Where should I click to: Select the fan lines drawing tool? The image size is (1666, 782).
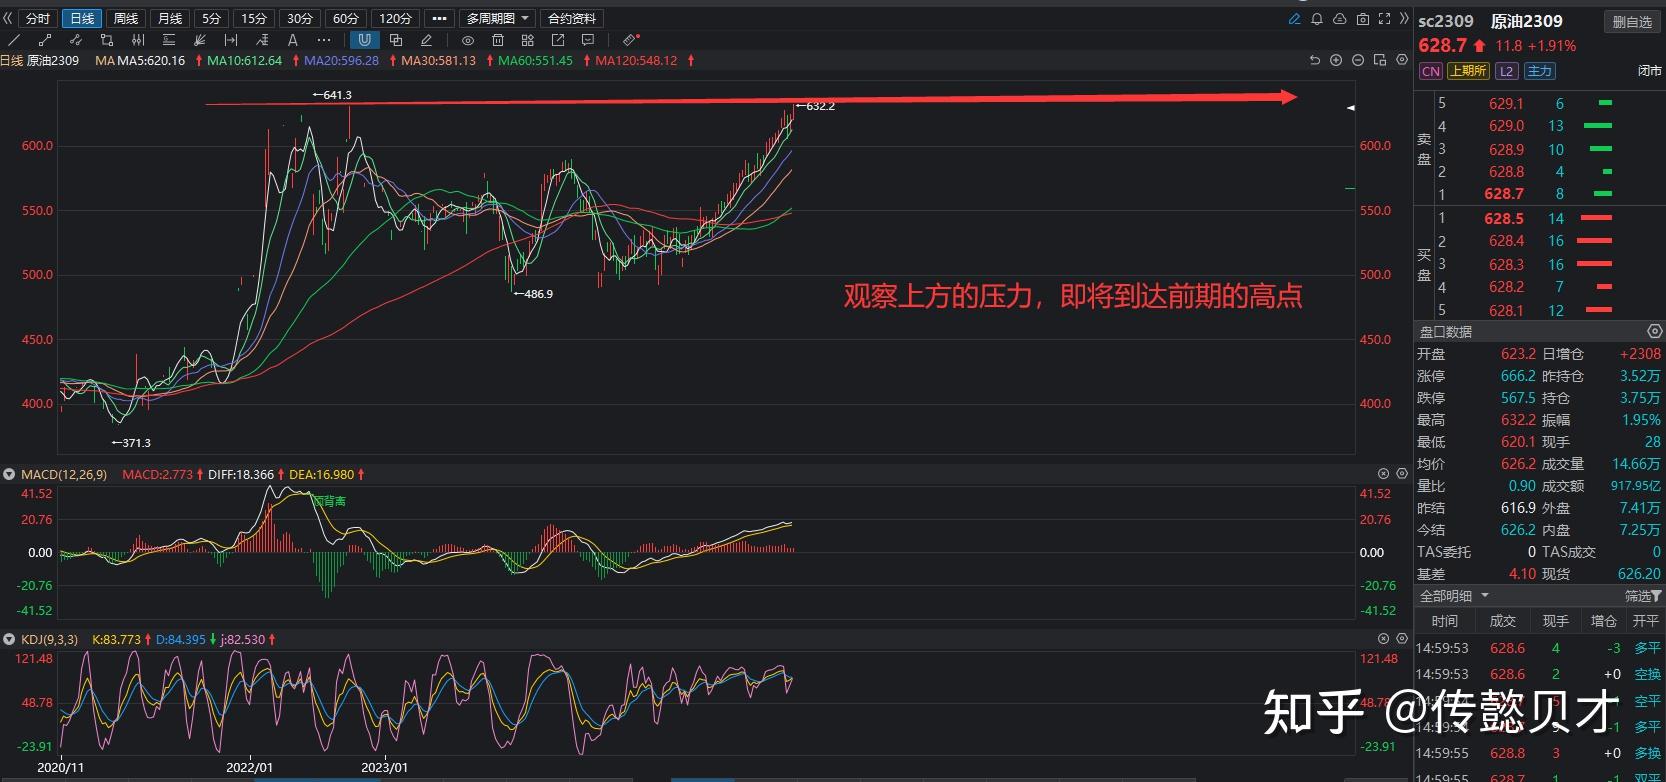pos(200,40)
